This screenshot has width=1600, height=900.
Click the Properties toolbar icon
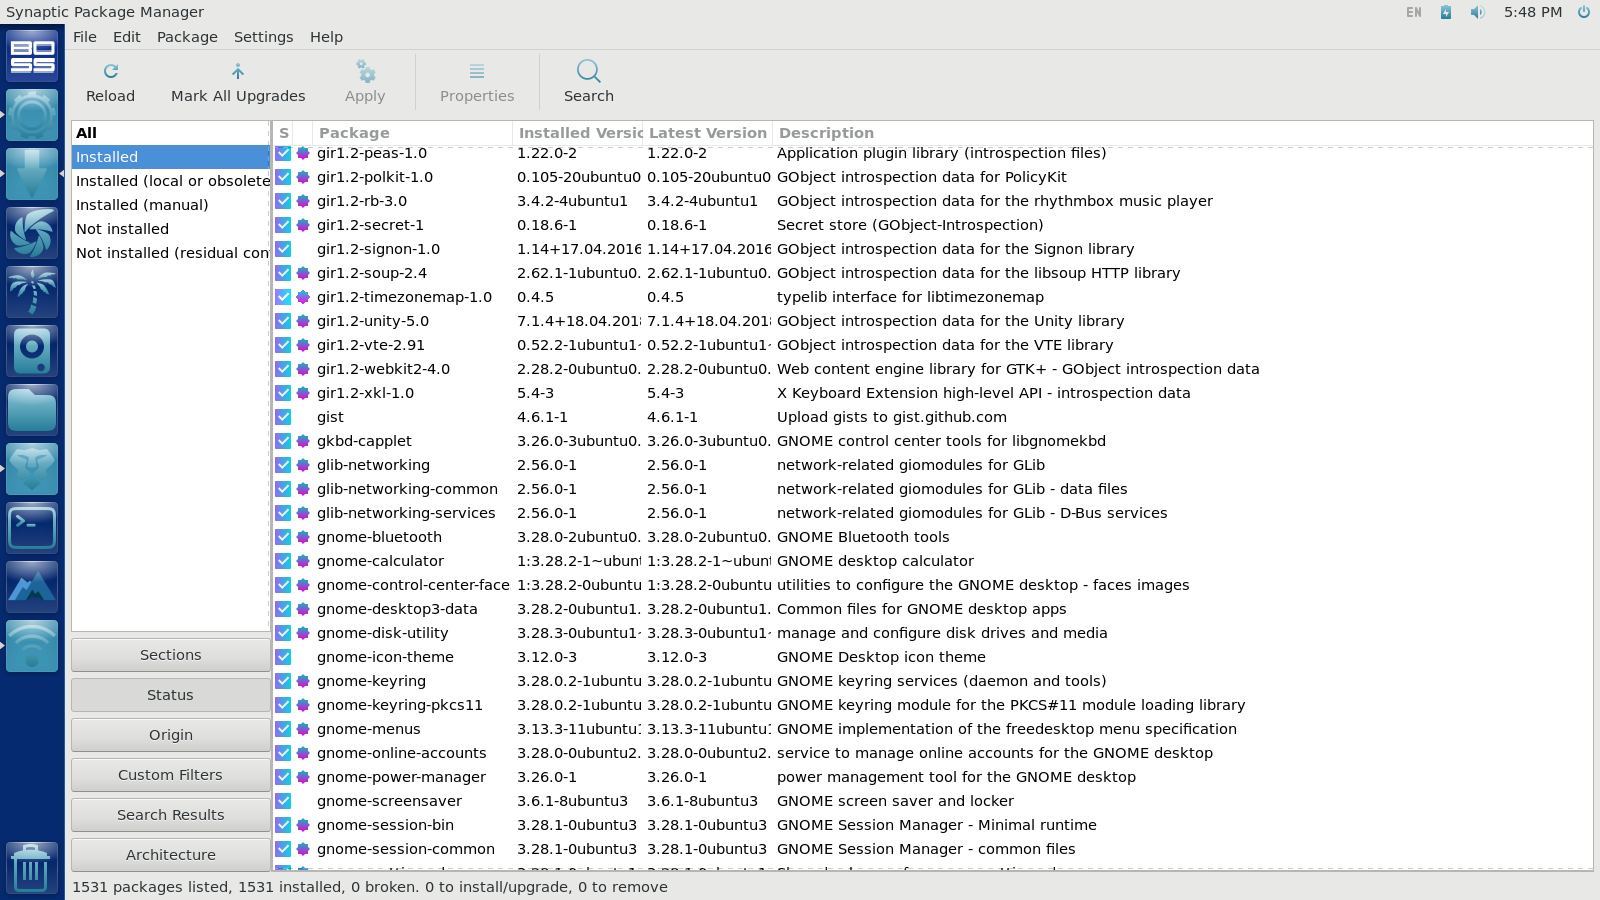(x=477, y=71)
